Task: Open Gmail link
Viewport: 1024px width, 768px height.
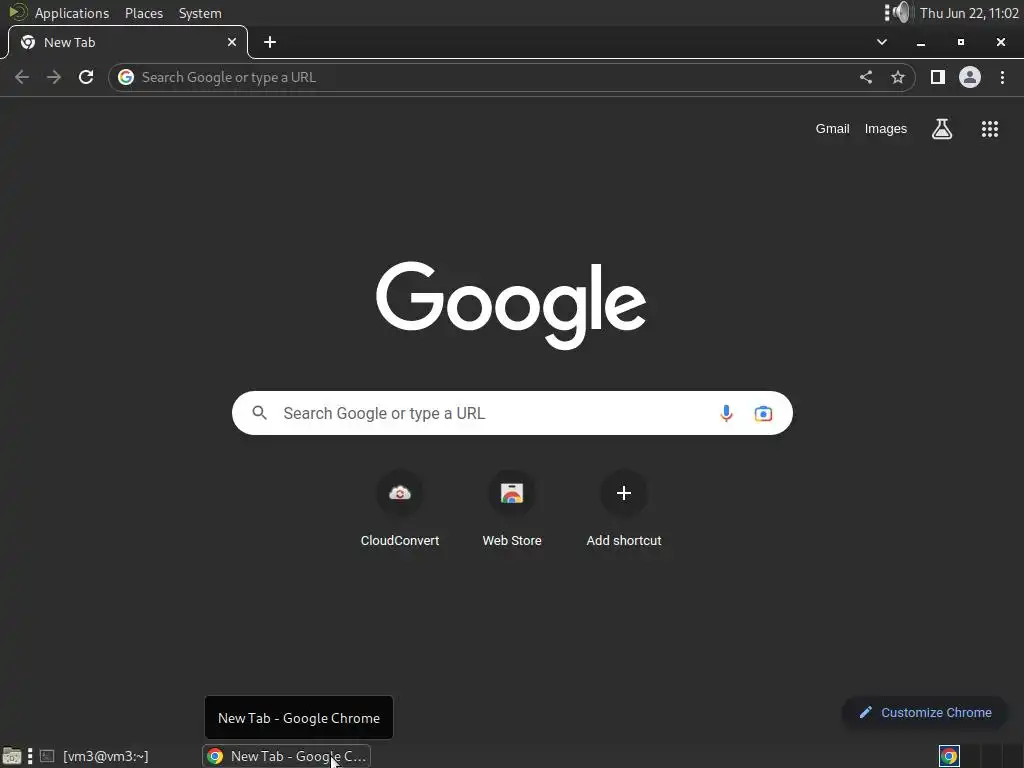Action: click(x=832, y=129)
